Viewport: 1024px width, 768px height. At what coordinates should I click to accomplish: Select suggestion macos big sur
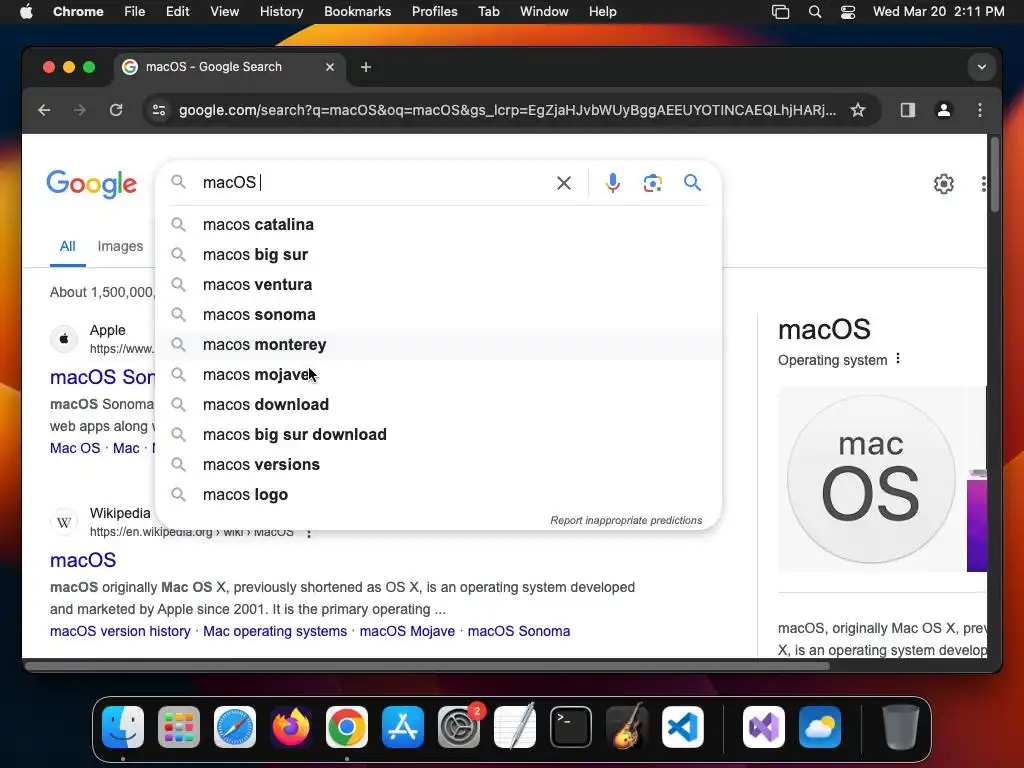click(x=439, y=255)
